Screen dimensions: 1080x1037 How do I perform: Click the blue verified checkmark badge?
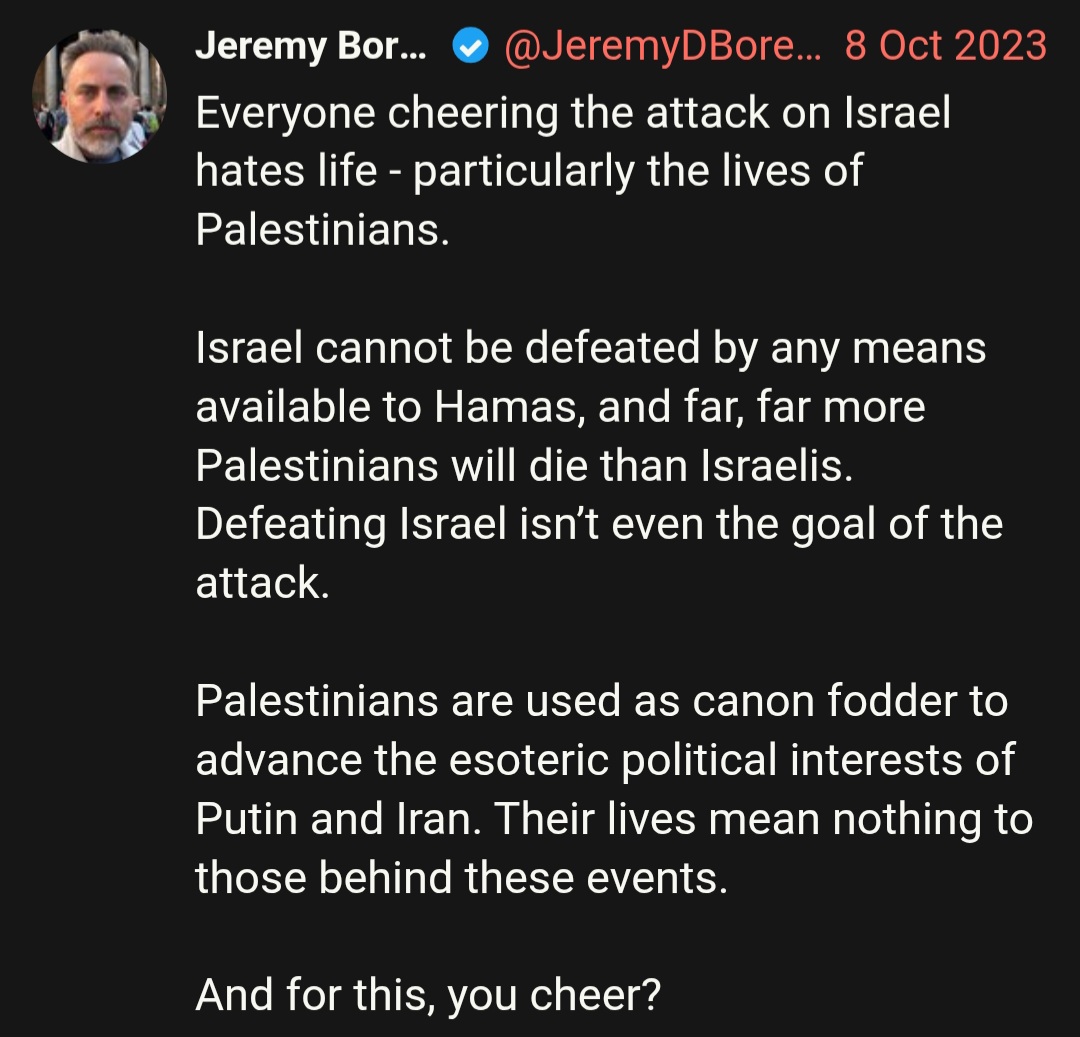click(470, 47)
